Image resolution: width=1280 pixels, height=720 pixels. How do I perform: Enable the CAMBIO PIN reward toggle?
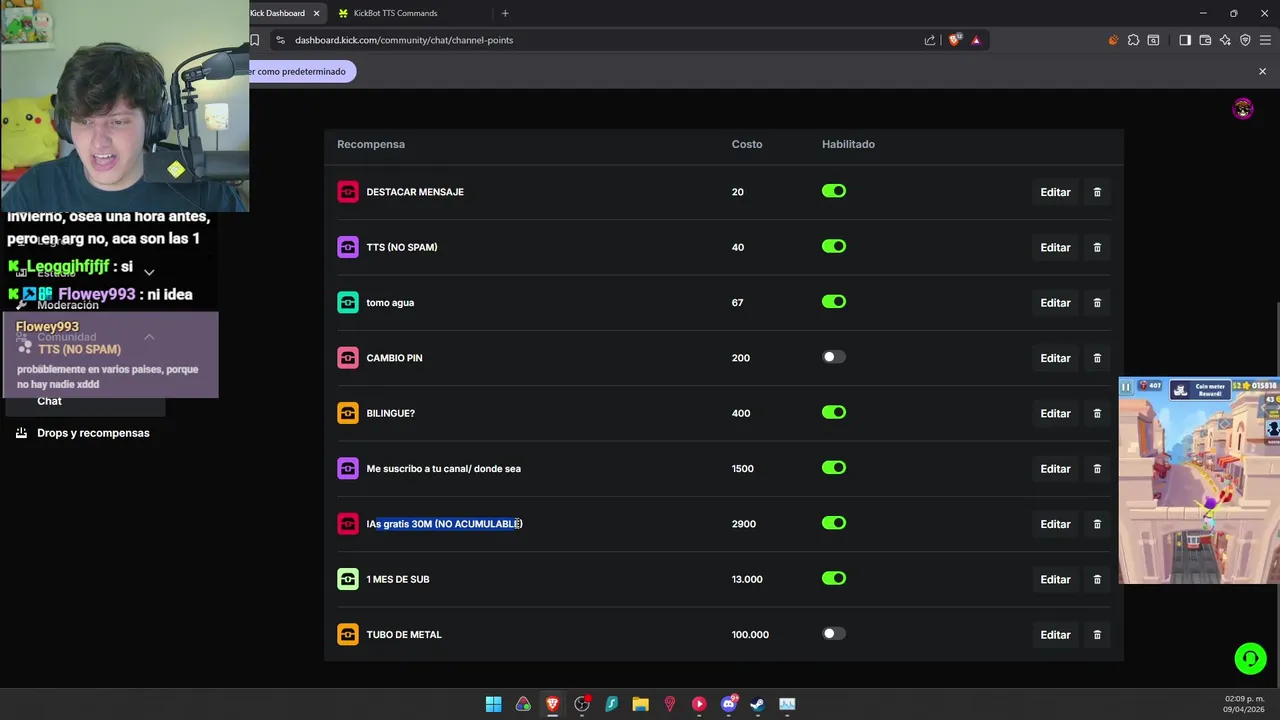point(834,357)
